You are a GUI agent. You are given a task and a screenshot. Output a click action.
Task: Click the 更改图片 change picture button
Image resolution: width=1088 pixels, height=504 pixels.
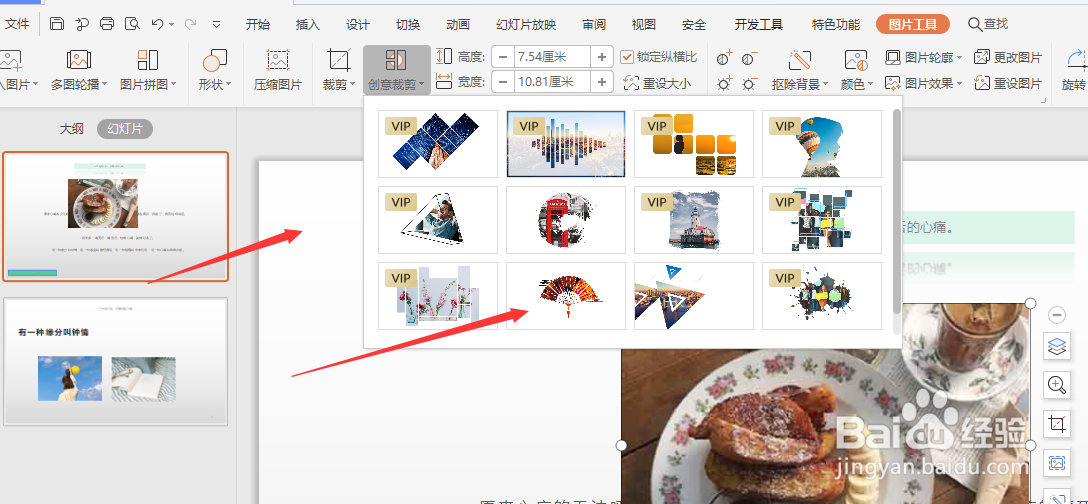[1008, 58]
